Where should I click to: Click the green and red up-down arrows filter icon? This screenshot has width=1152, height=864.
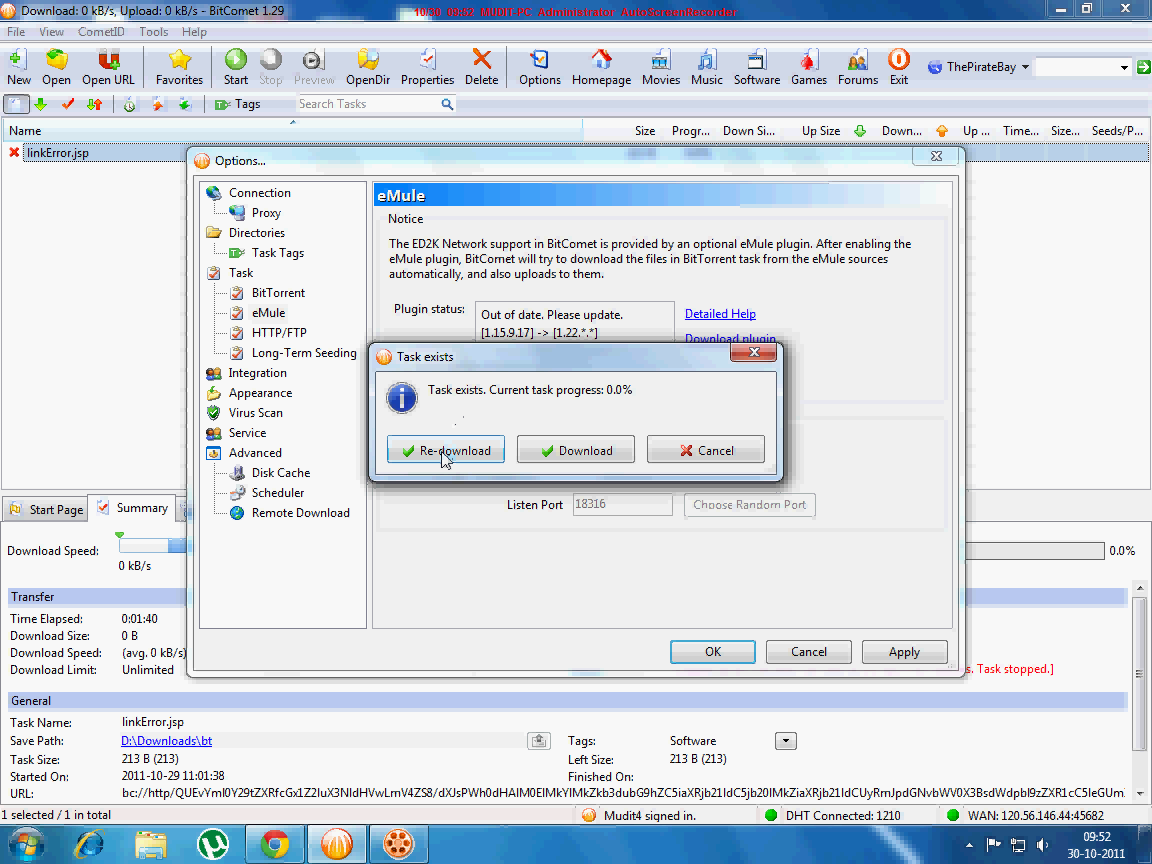click(x=95, y=104)
